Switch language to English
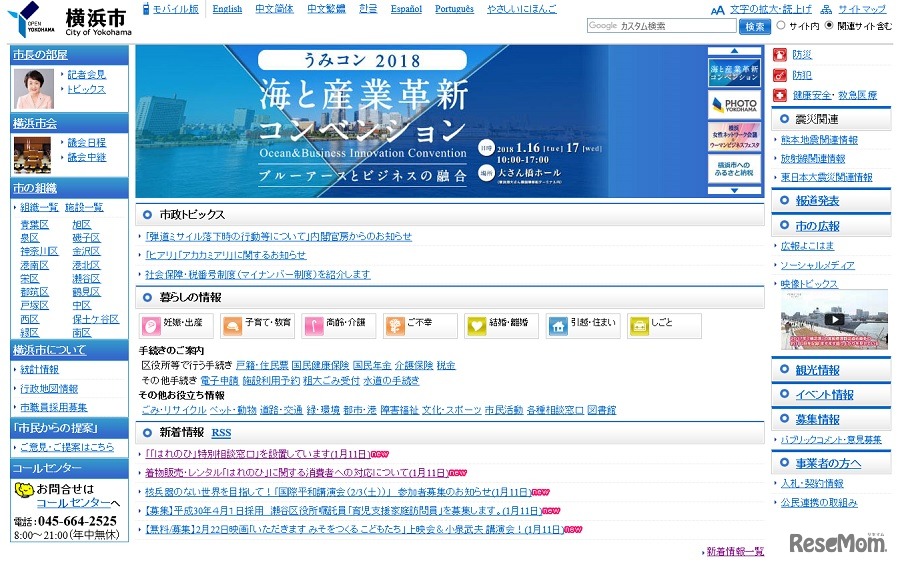This screenshot has width=900, height=566. (227, 9)
